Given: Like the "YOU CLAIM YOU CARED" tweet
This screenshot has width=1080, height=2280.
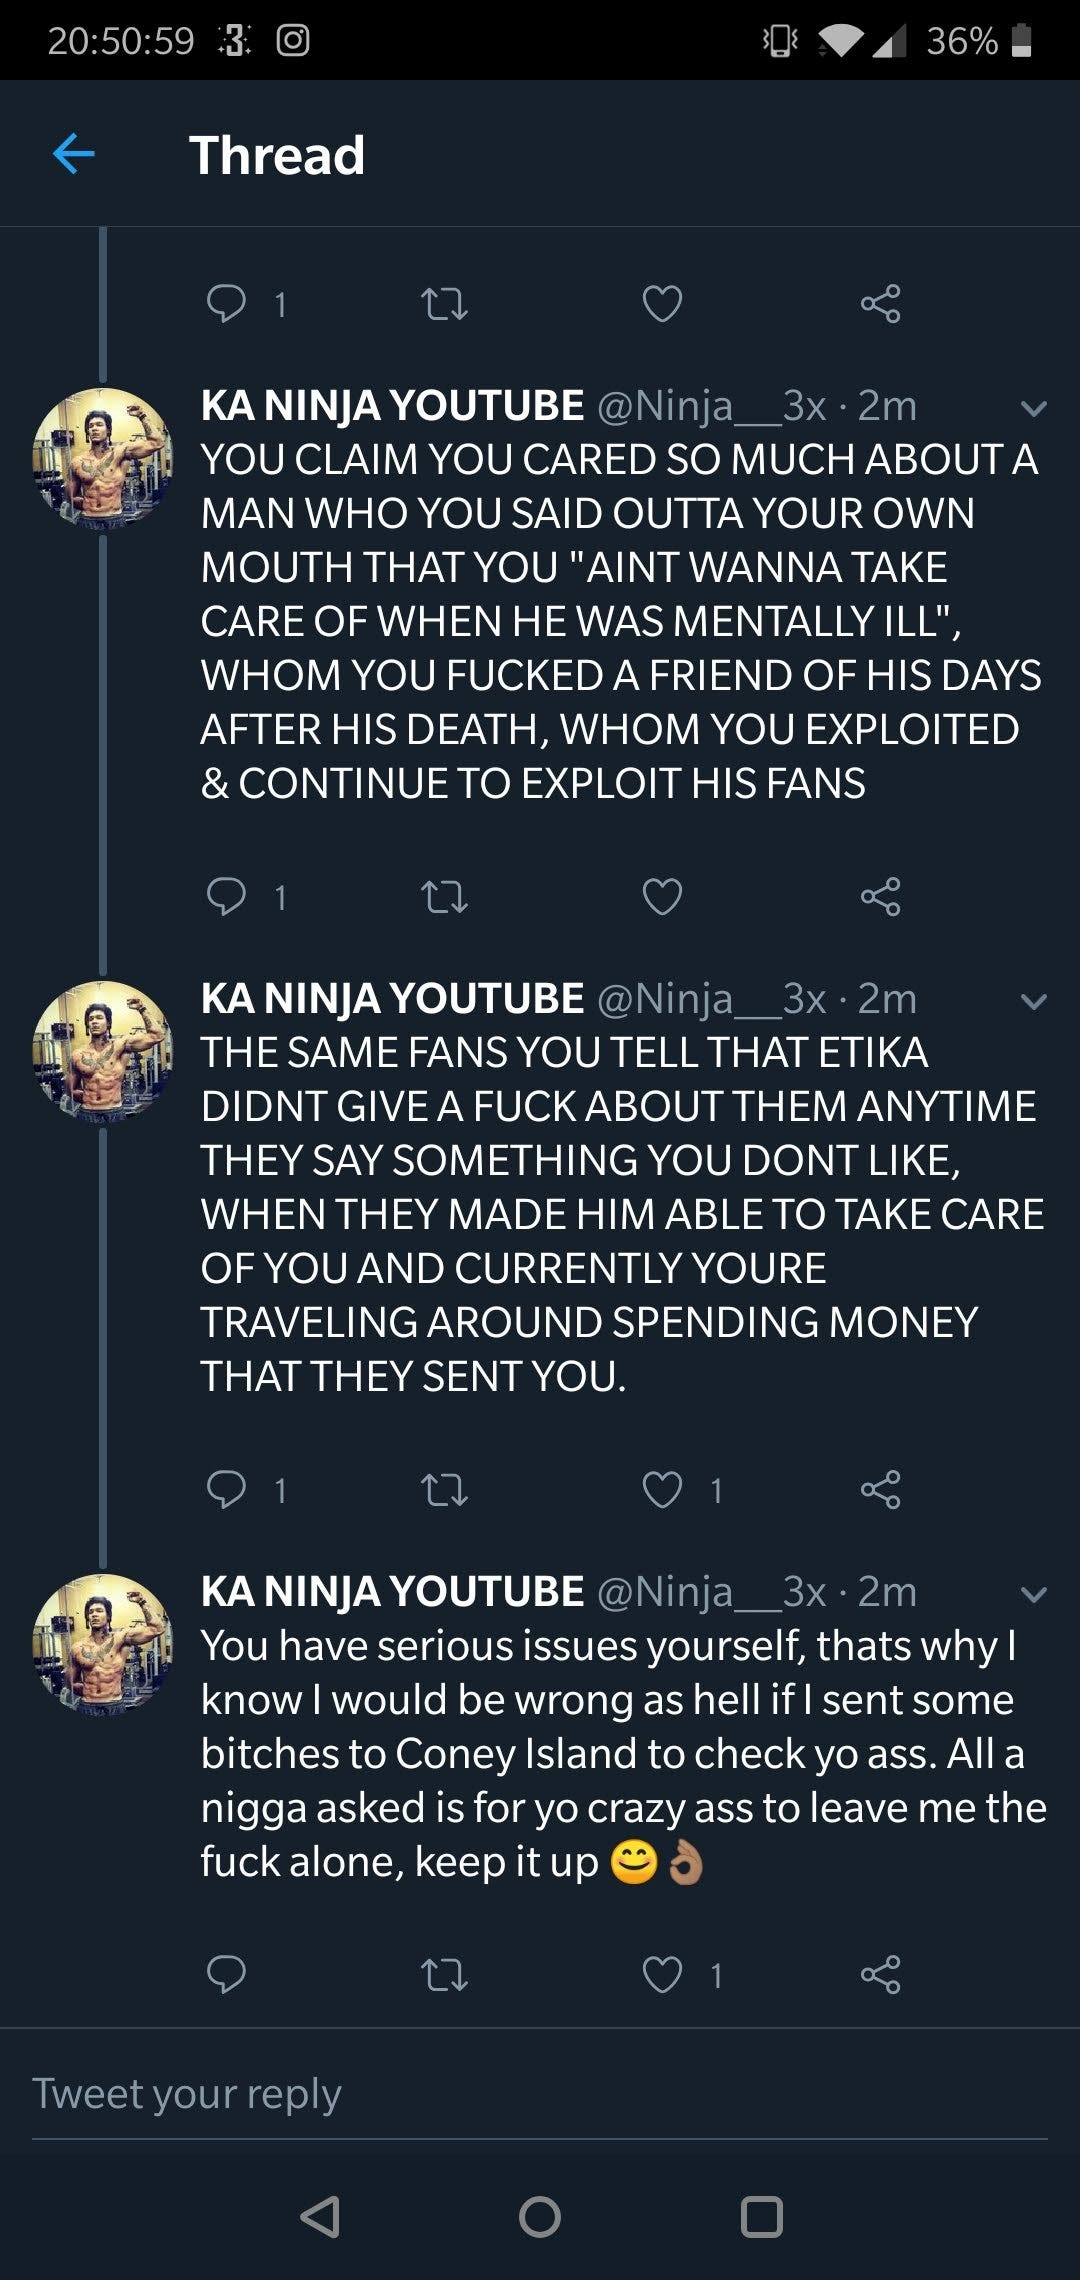Looking at the screenshot, I should [662, 897].
